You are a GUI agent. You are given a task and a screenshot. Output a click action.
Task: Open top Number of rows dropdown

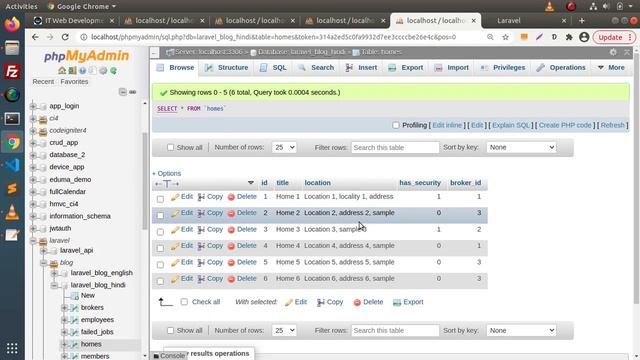[284, 147]
